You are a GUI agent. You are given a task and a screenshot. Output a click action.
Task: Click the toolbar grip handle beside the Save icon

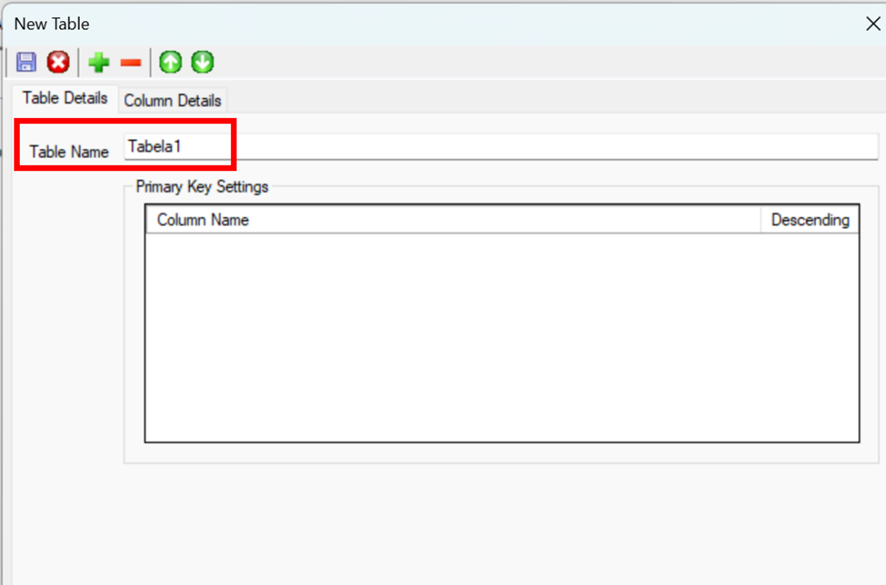(7, 62)
